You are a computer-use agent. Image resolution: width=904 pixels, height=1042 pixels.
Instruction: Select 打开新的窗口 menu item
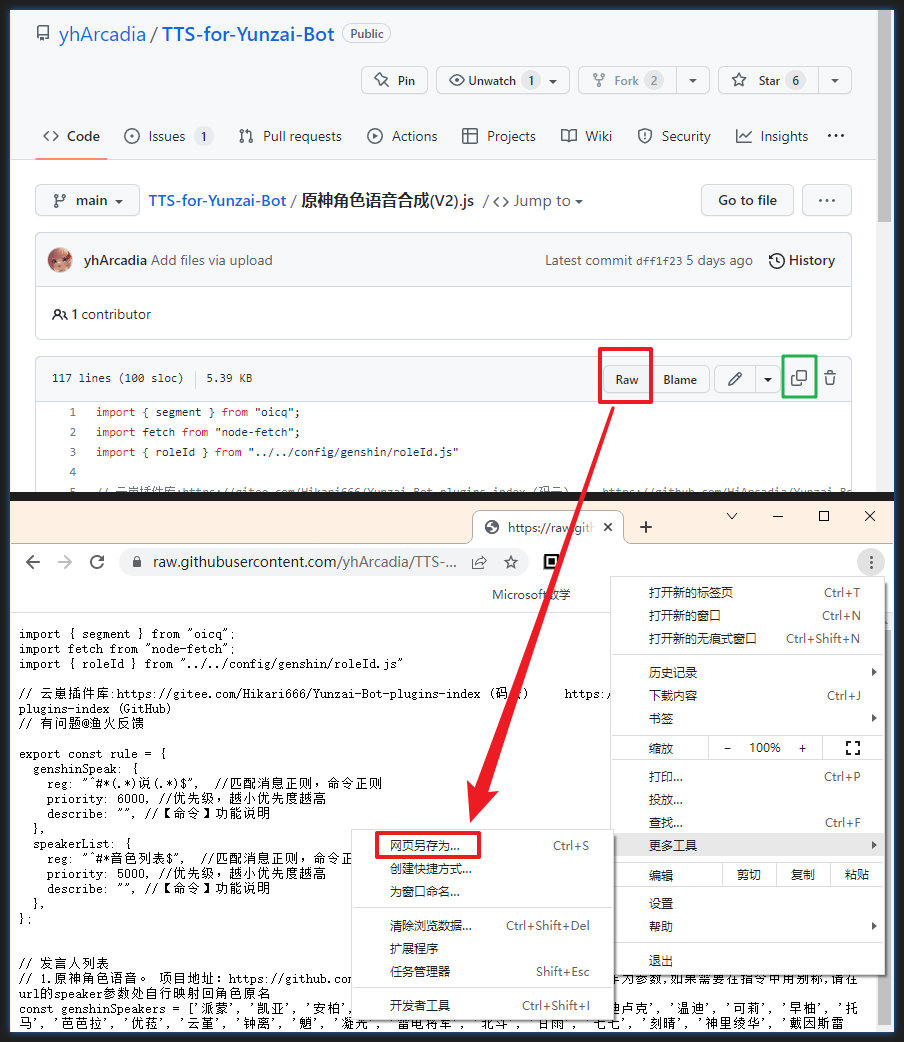point(748,616)
